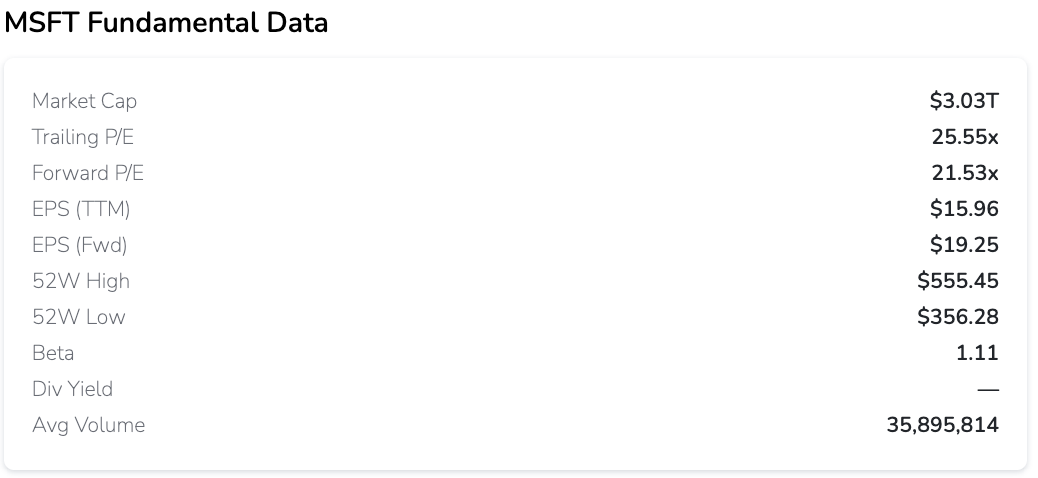Viewport: 1038px width, 478px height.
Task: Select the EPS (Fwd) label
Action: [79, 245]
